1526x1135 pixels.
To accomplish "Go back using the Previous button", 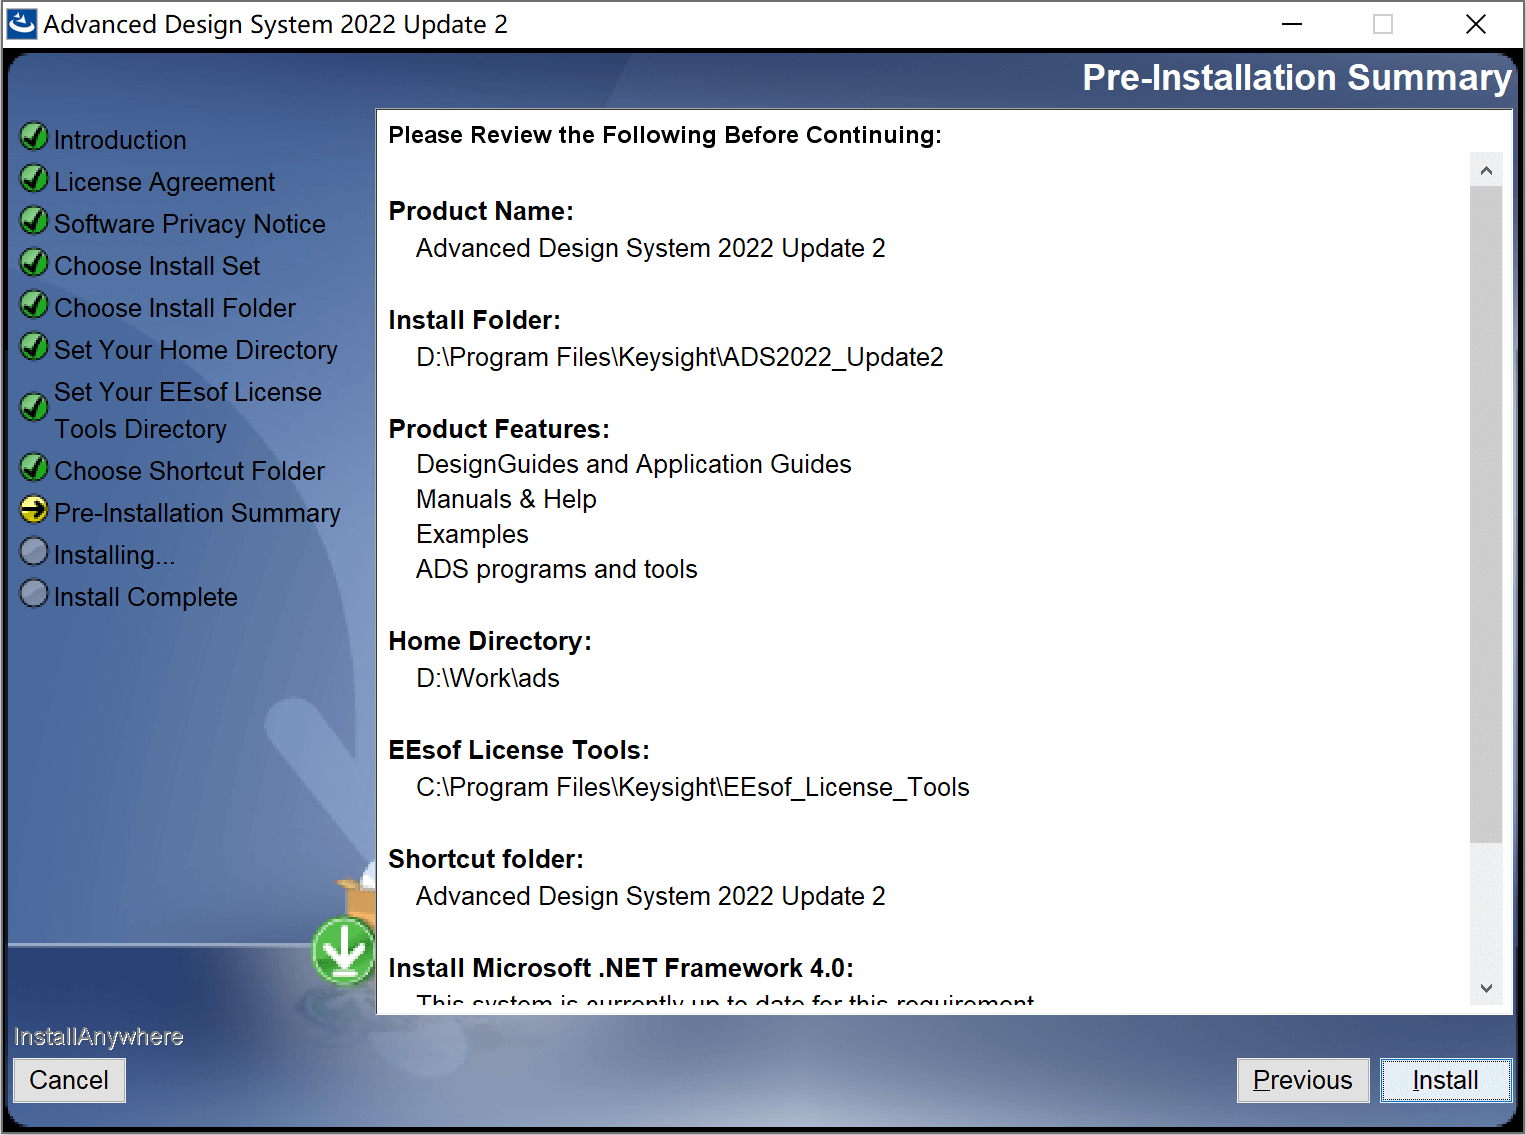I will pos(1302,1080).
